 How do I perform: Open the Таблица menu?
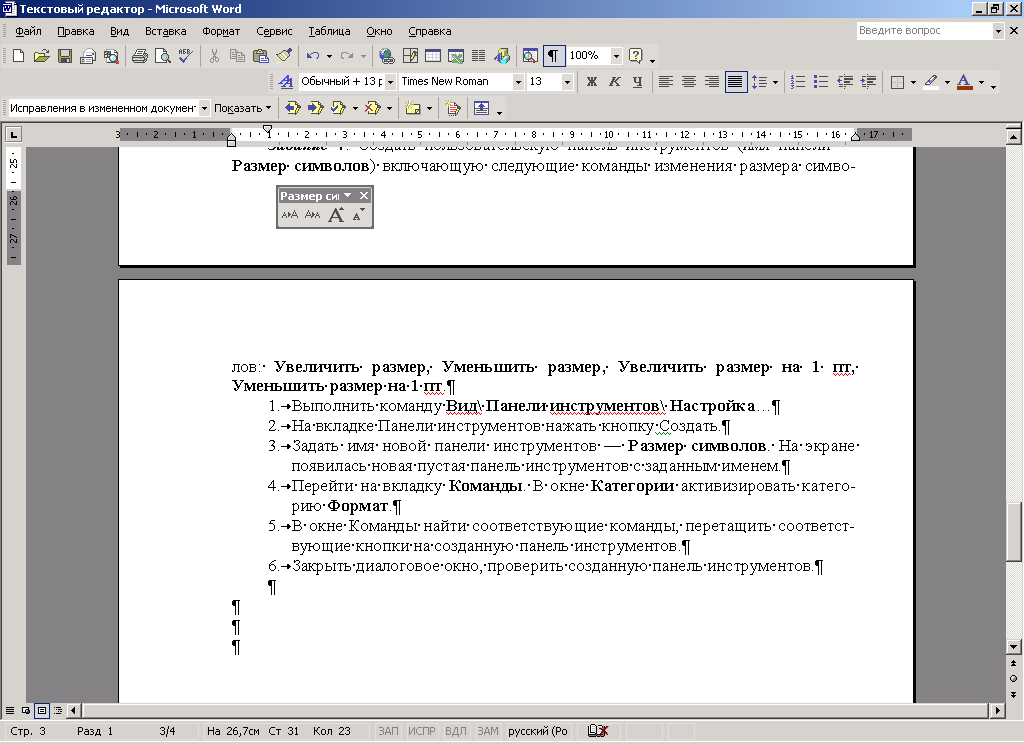(x=329, y=31)
